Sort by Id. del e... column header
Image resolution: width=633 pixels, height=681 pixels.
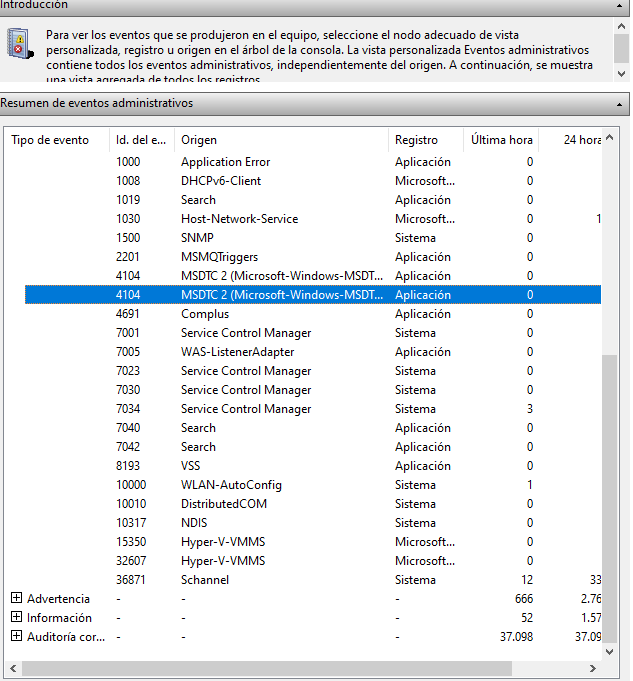click(x=142, y=140)
